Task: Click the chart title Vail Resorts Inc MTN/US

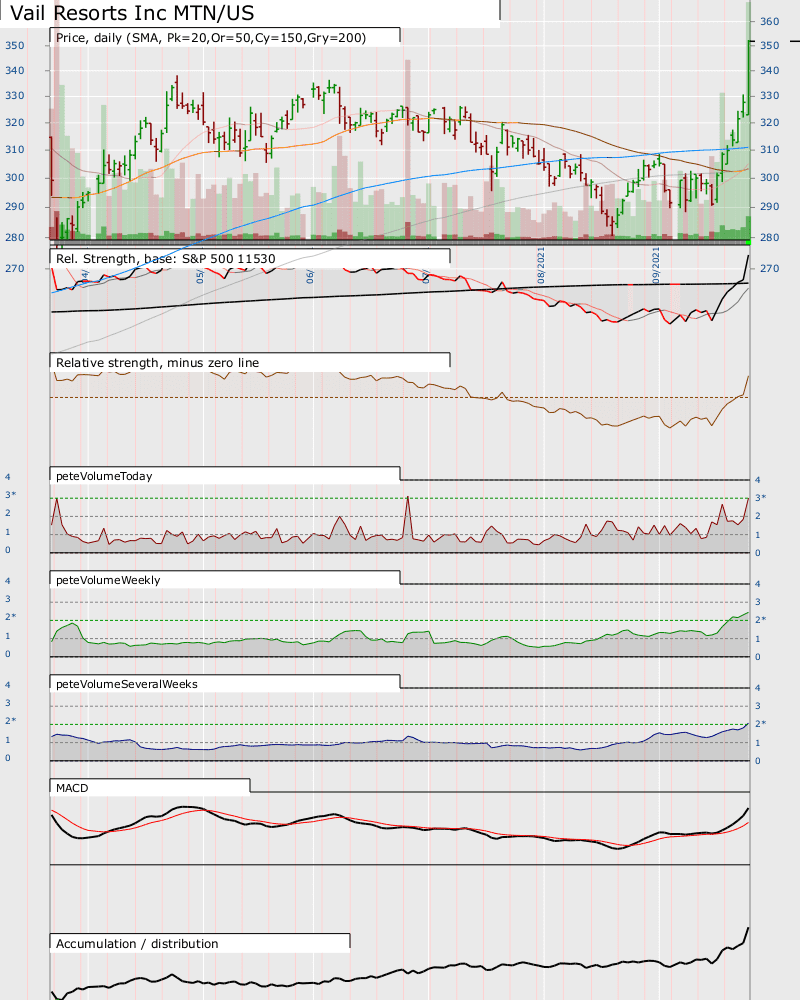Action: [132, 13]
